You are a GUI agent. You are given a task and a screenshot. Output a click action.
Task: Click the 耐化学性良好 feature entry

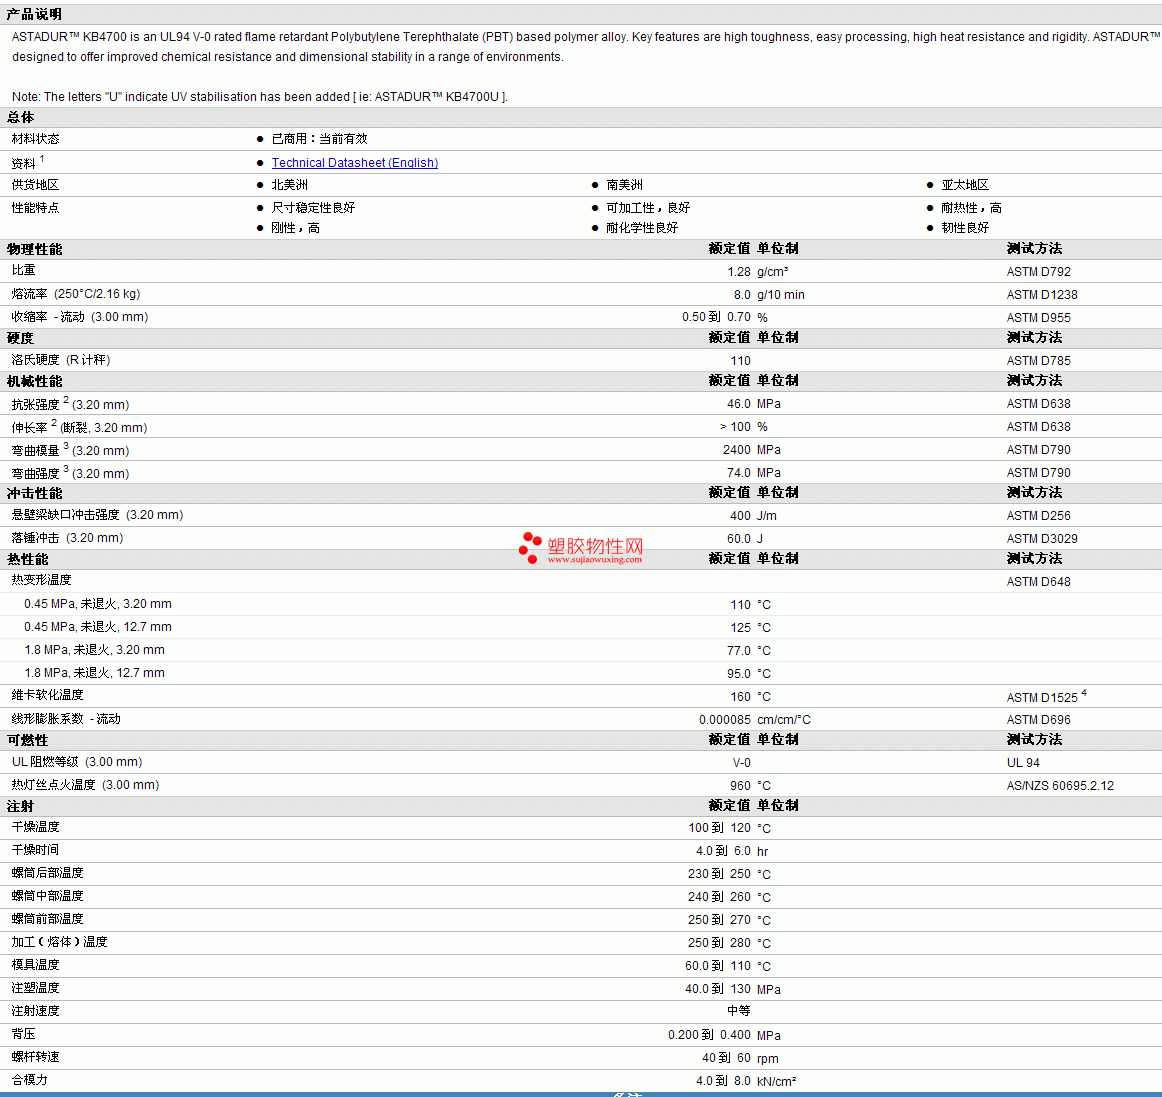click(x=642, y=228)
